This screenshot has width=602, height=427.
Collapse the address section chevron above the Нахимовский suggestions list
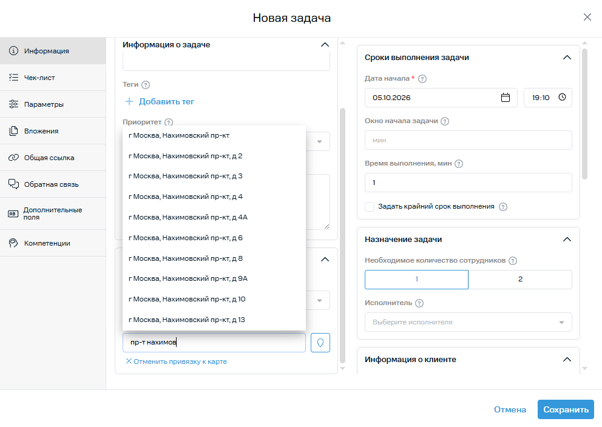(325, 259)
